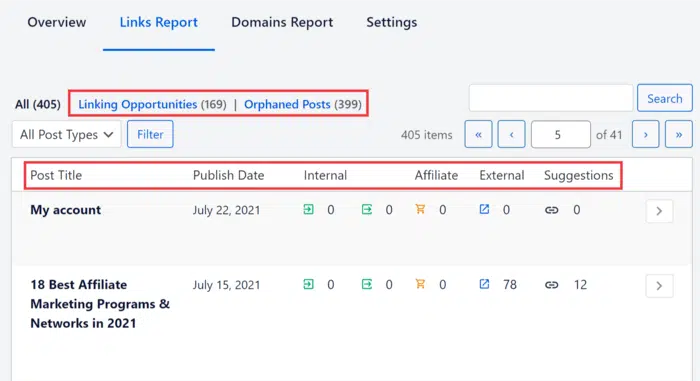Apply the post type Filter button
The width and height of the screenshot is (700, 381).
coord(150,134)
